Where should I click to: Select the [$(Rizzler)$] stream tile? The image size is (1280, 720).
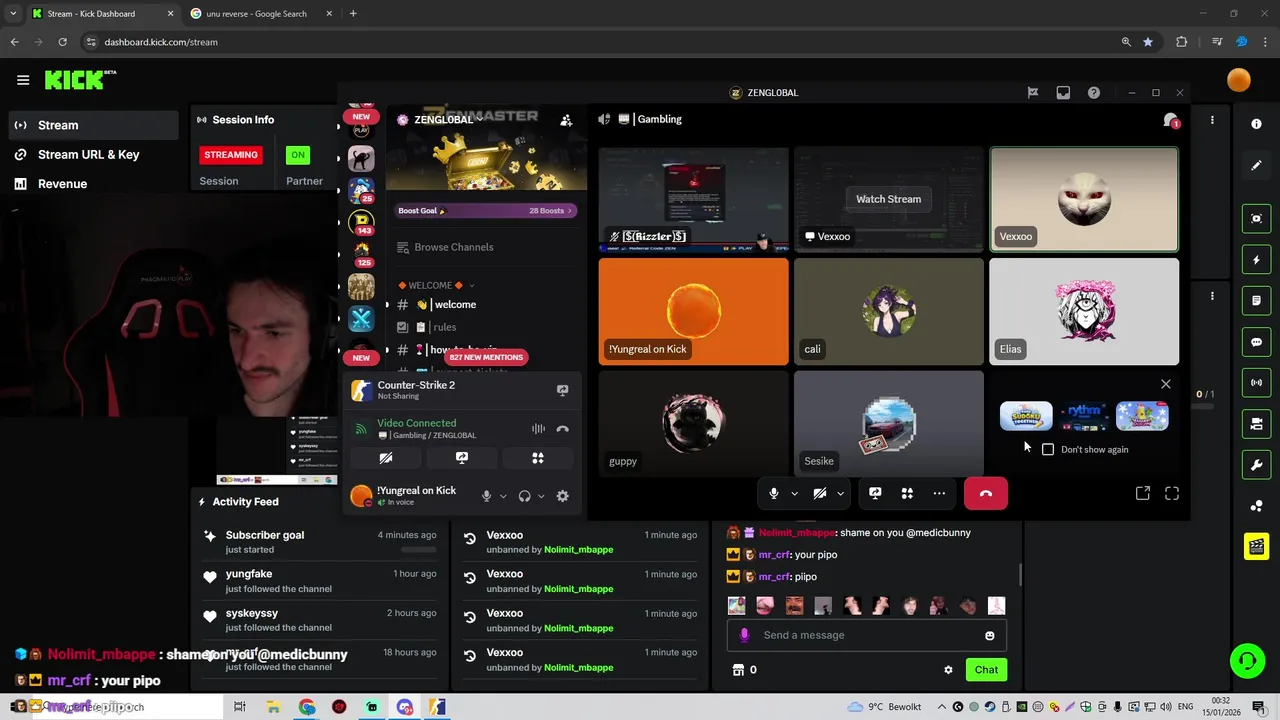[x=693, y=199]
